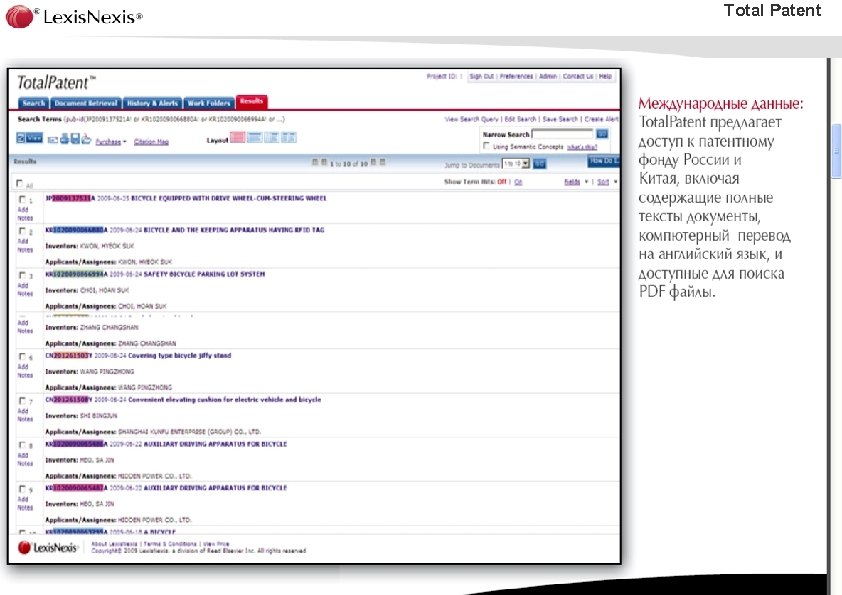Switch to the Search tab
842x595 pixels.
point(33,103)
